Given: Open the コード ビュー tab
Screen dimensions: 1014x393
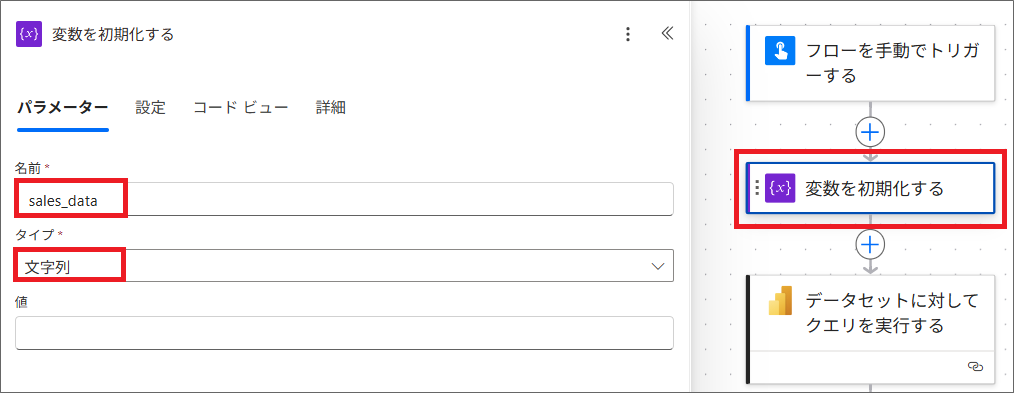Looking at the screenshot, I should (x=241, y=107).
